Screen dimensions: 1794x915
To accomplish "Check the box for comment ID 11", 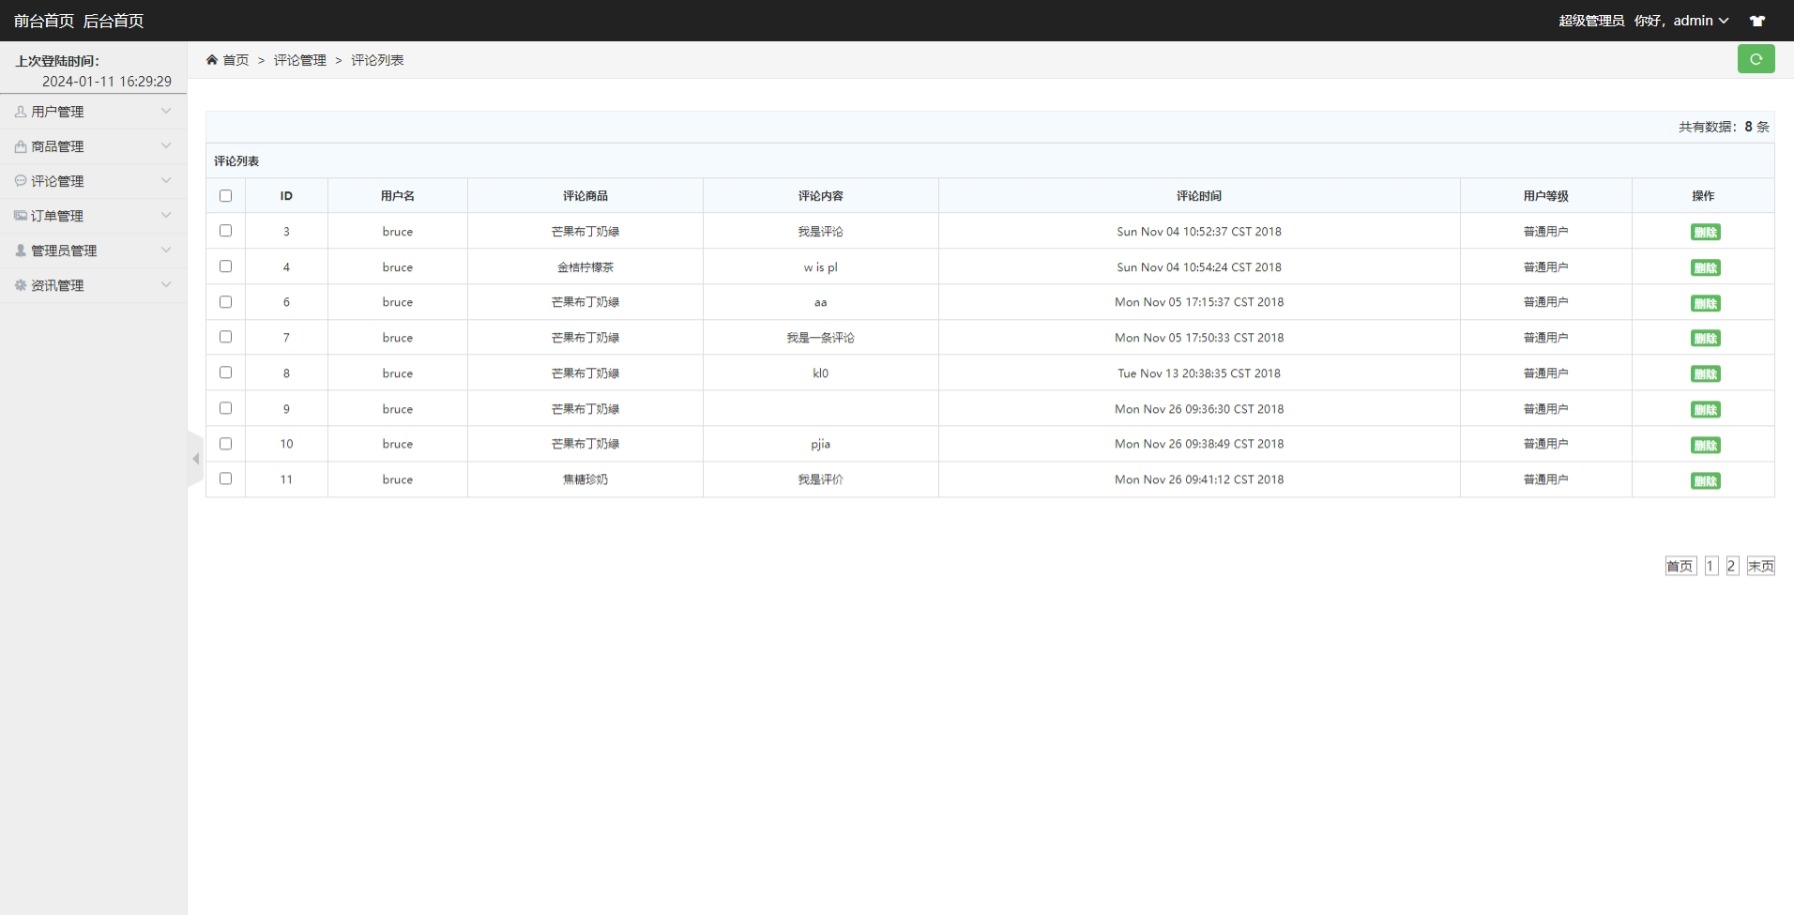I will point(226,479).
